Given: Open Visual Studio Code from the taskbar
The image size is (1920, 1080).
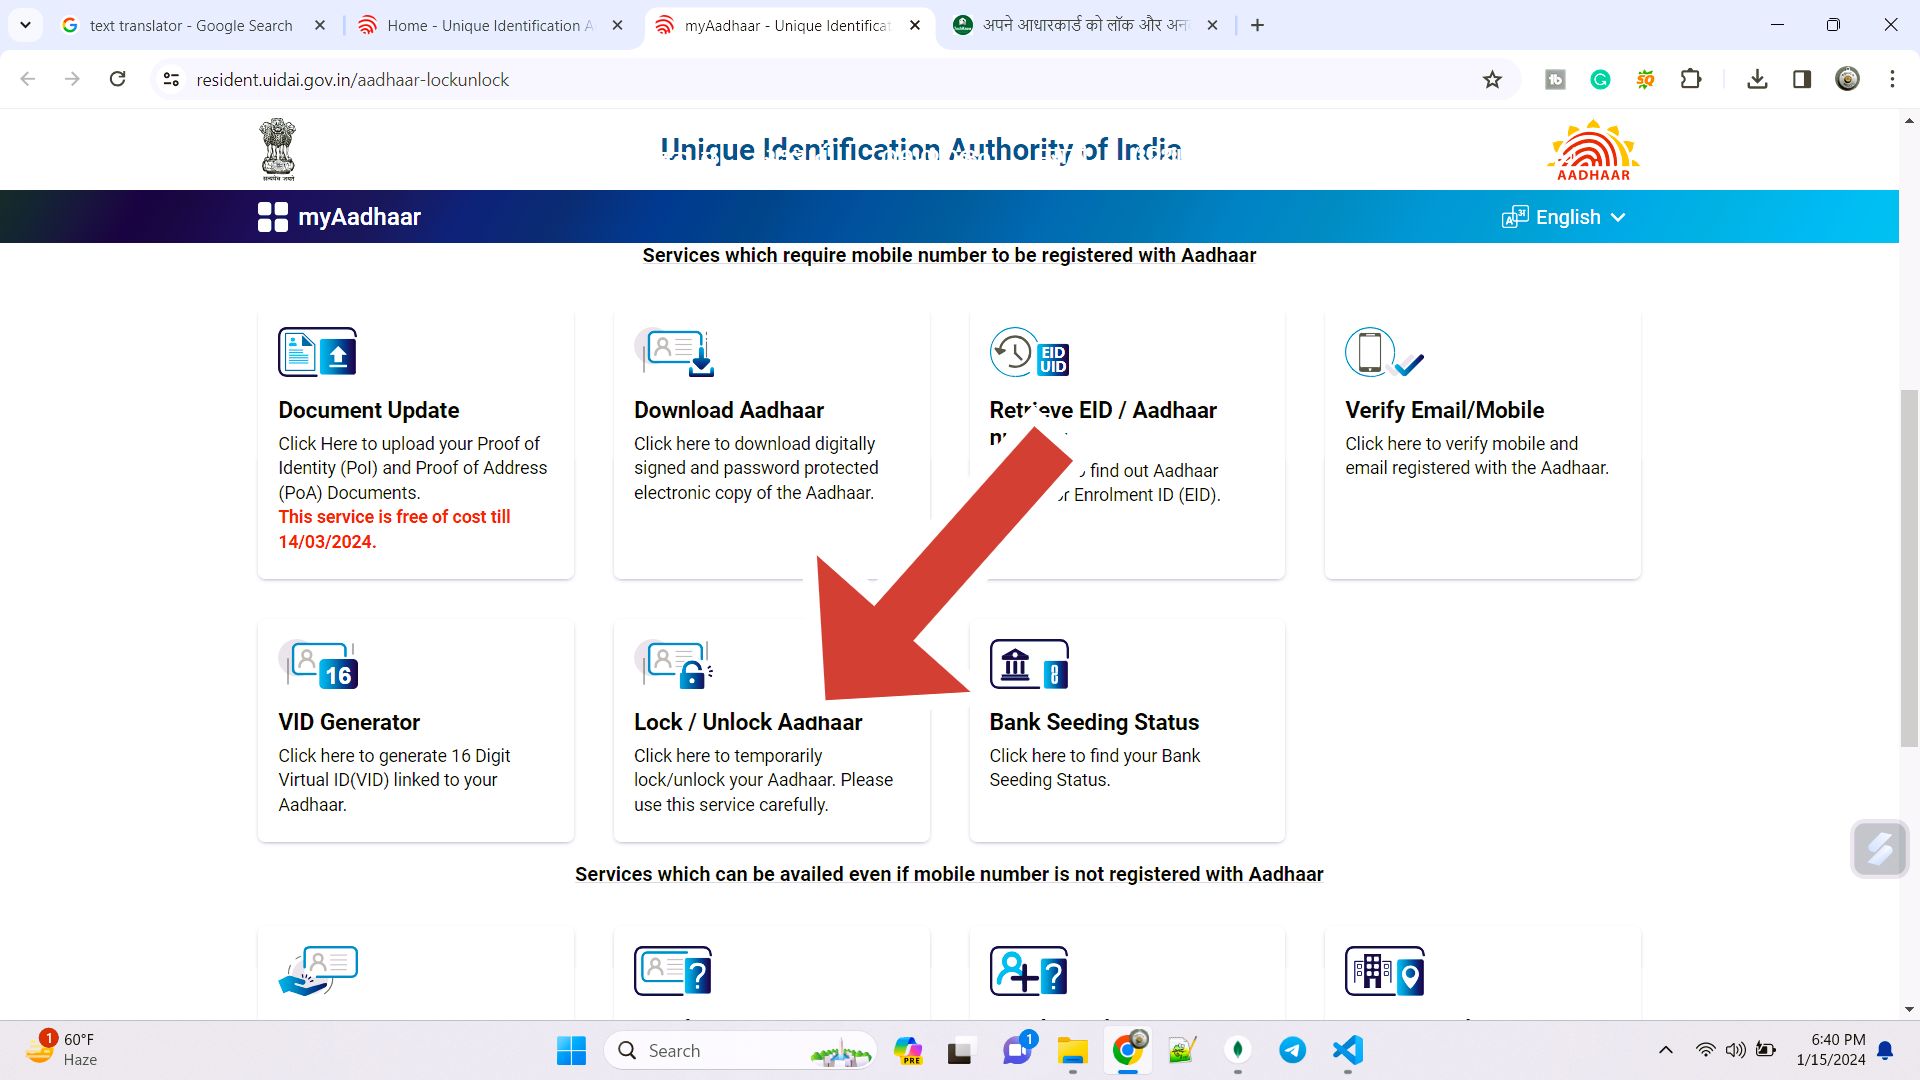Looking at the screenshot, I should pyautogui.click(x=1347, y=1050).
